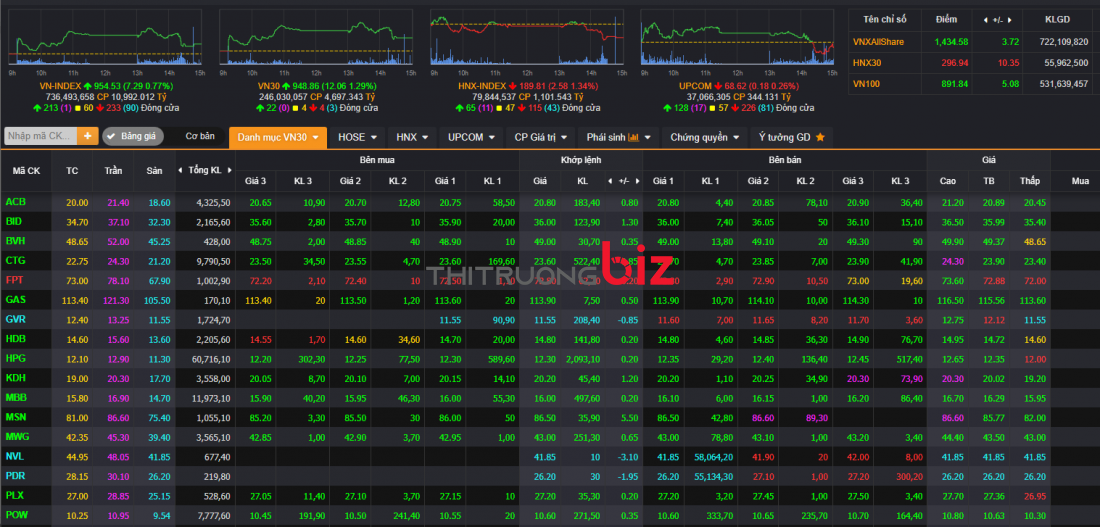Viewport: 1100px width, 527px height.
Task: Click the left arrow next to Tổng KL
Action: click(x=182, y=171)
